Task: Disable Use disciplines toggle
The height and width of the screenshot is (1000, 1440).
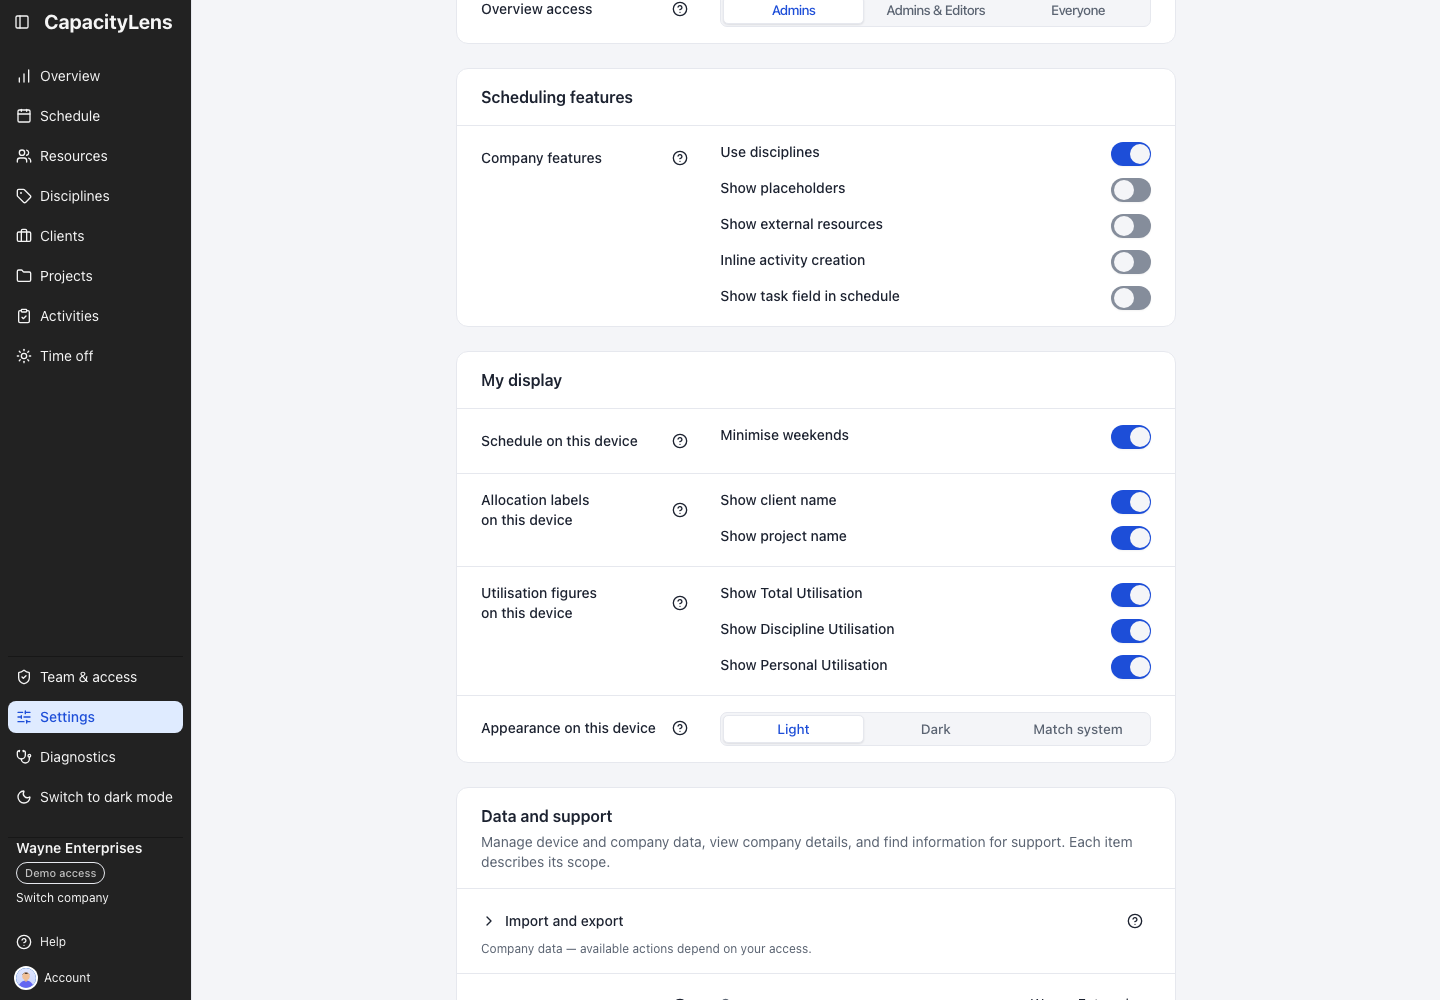Action: tap(1131, 154)
